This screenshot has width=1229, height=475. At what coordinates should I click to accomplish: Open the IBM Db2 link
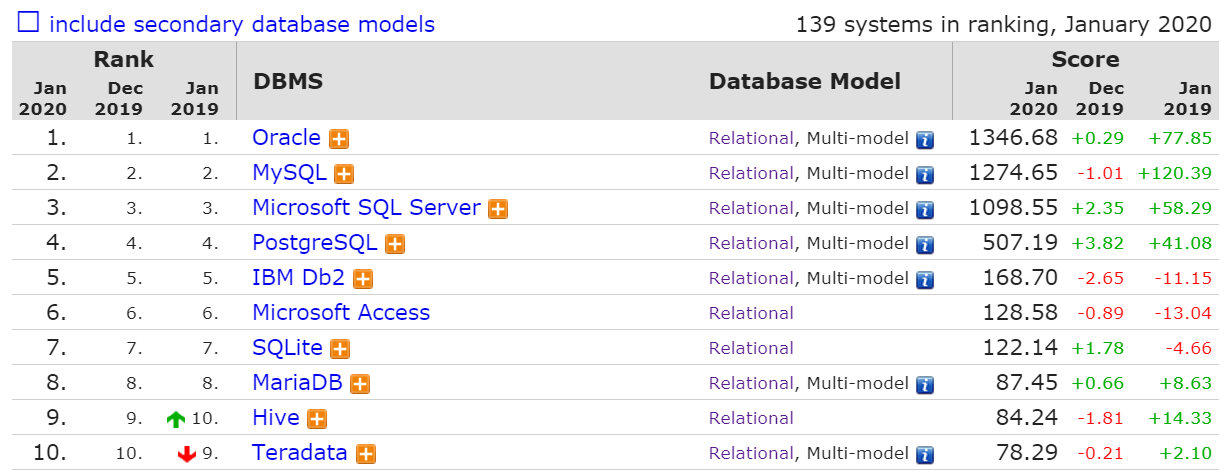[x=299, y=278]
